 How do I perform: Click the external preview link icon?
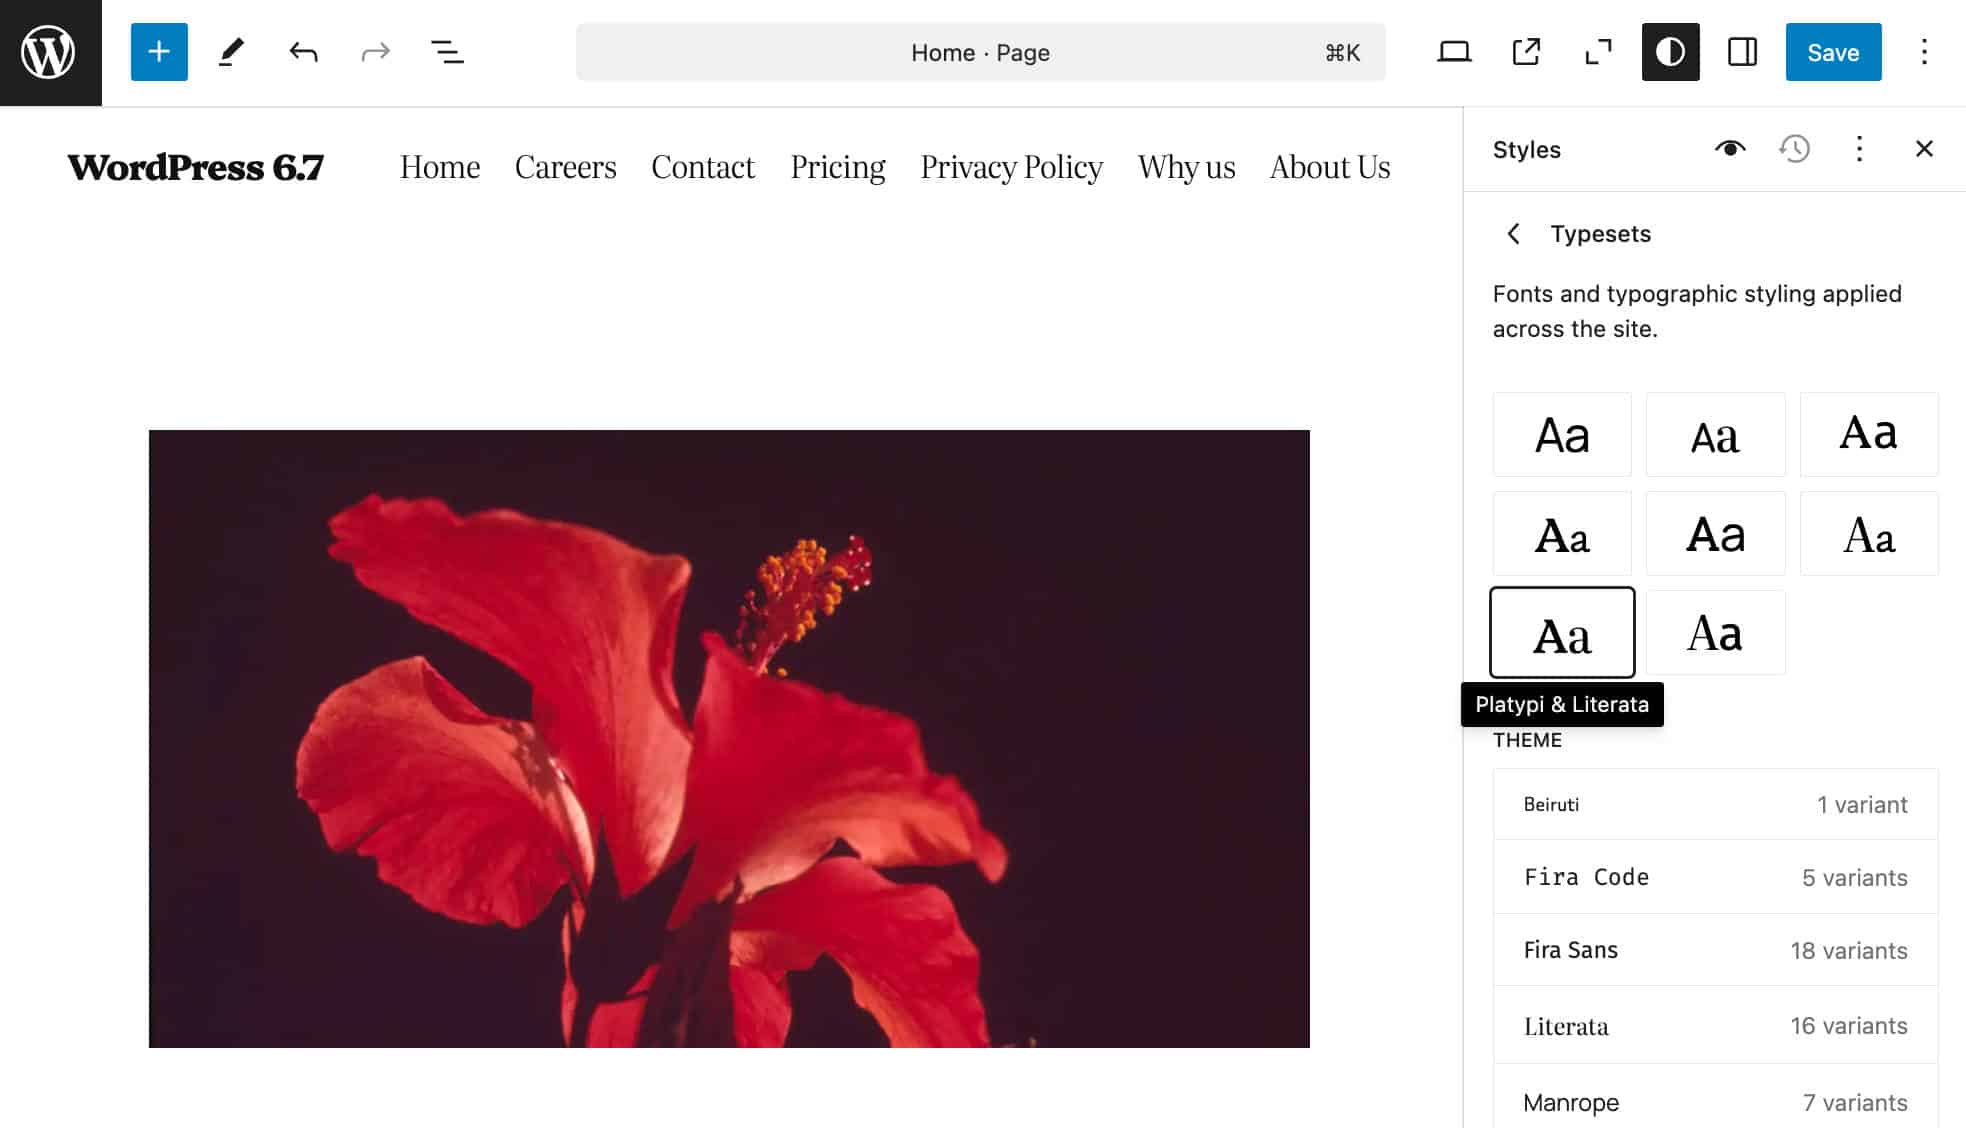tap(1526, 51)
